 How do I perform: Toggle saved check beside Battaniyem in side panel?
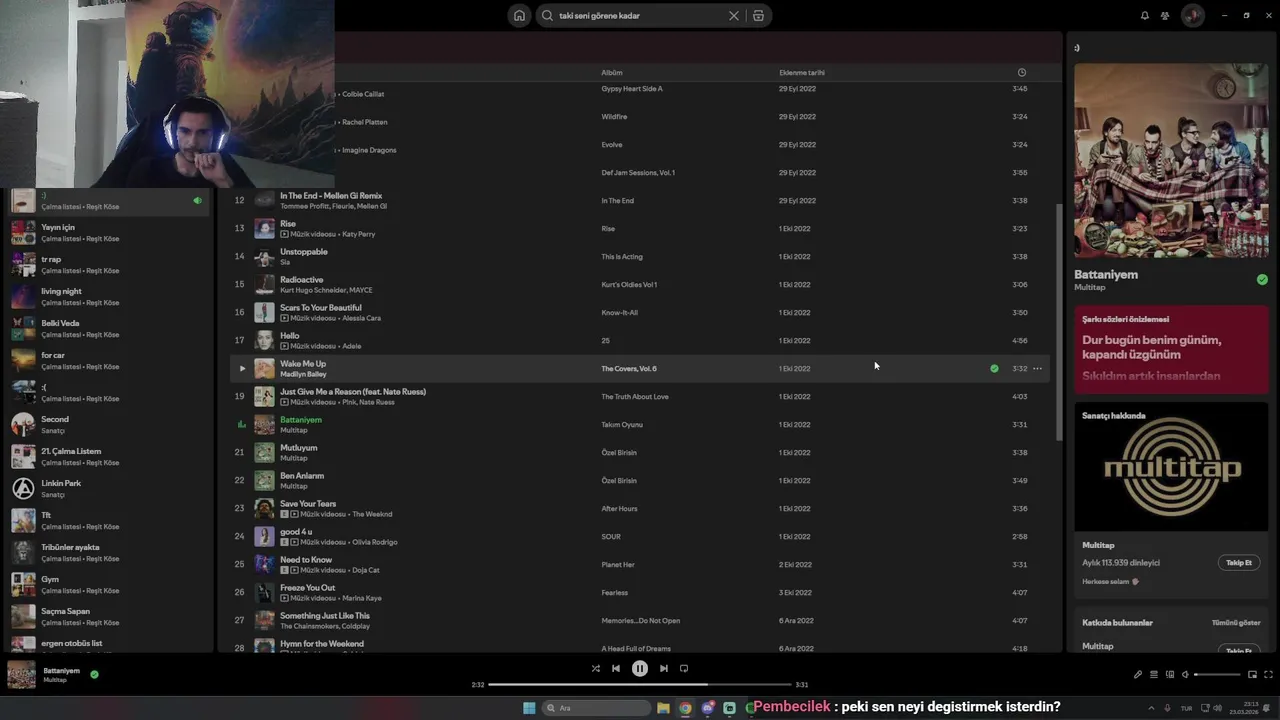(x=1262, y=279)
